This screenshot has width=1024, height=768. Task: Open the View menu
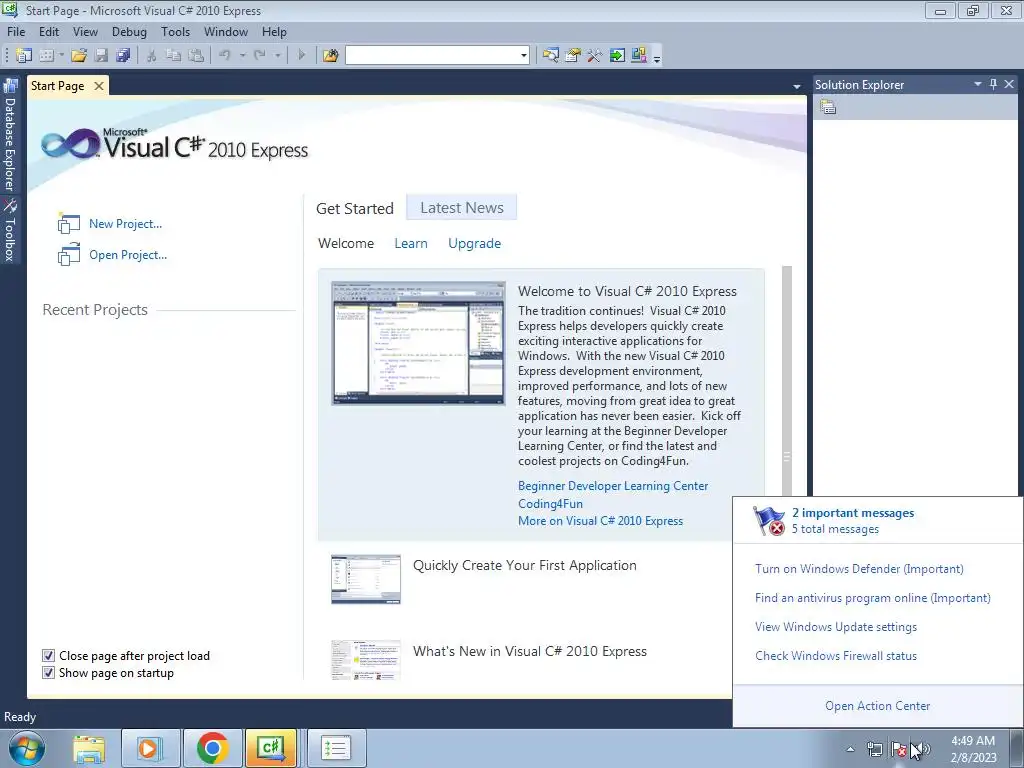click(x=86, y=31)
